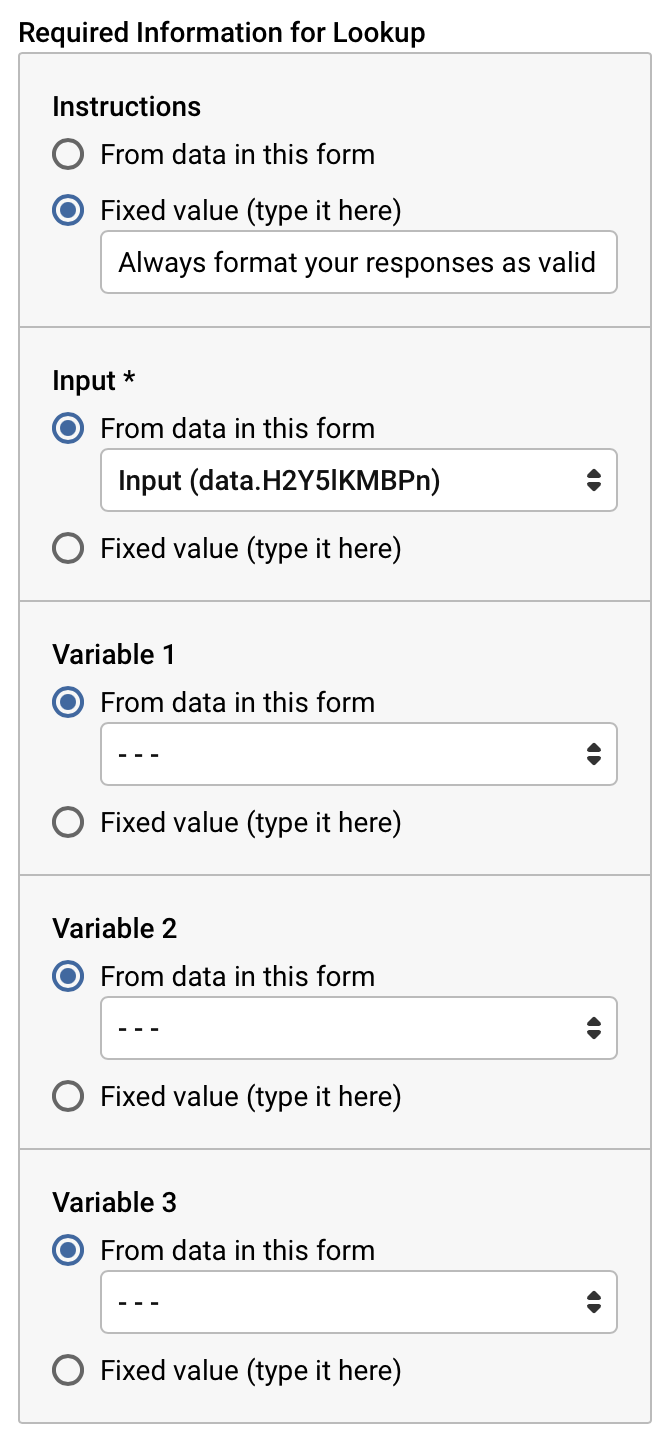672x1440 pixels.
Task: Click the arrows icon in Variable 1 dropdown
Action: (x=594, y=755)
